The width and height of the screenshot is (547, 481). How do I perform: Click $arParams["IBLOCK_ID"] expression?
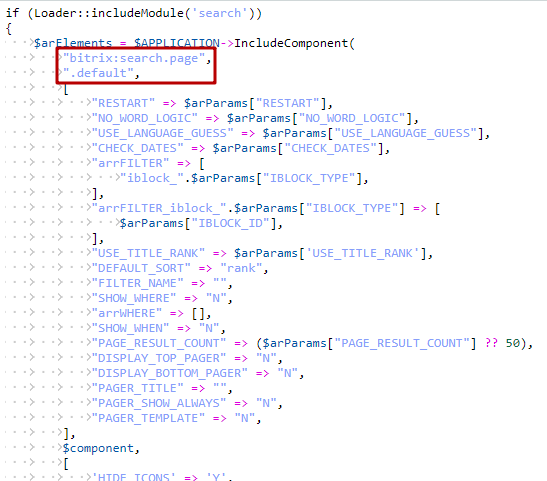(x=198, y=223)
